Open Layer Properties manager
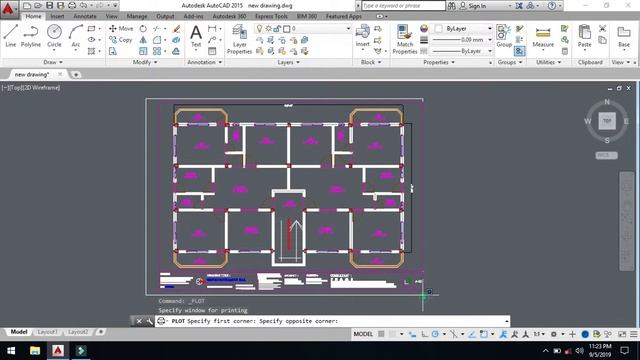The image size is (640, 360). [239, 39]
